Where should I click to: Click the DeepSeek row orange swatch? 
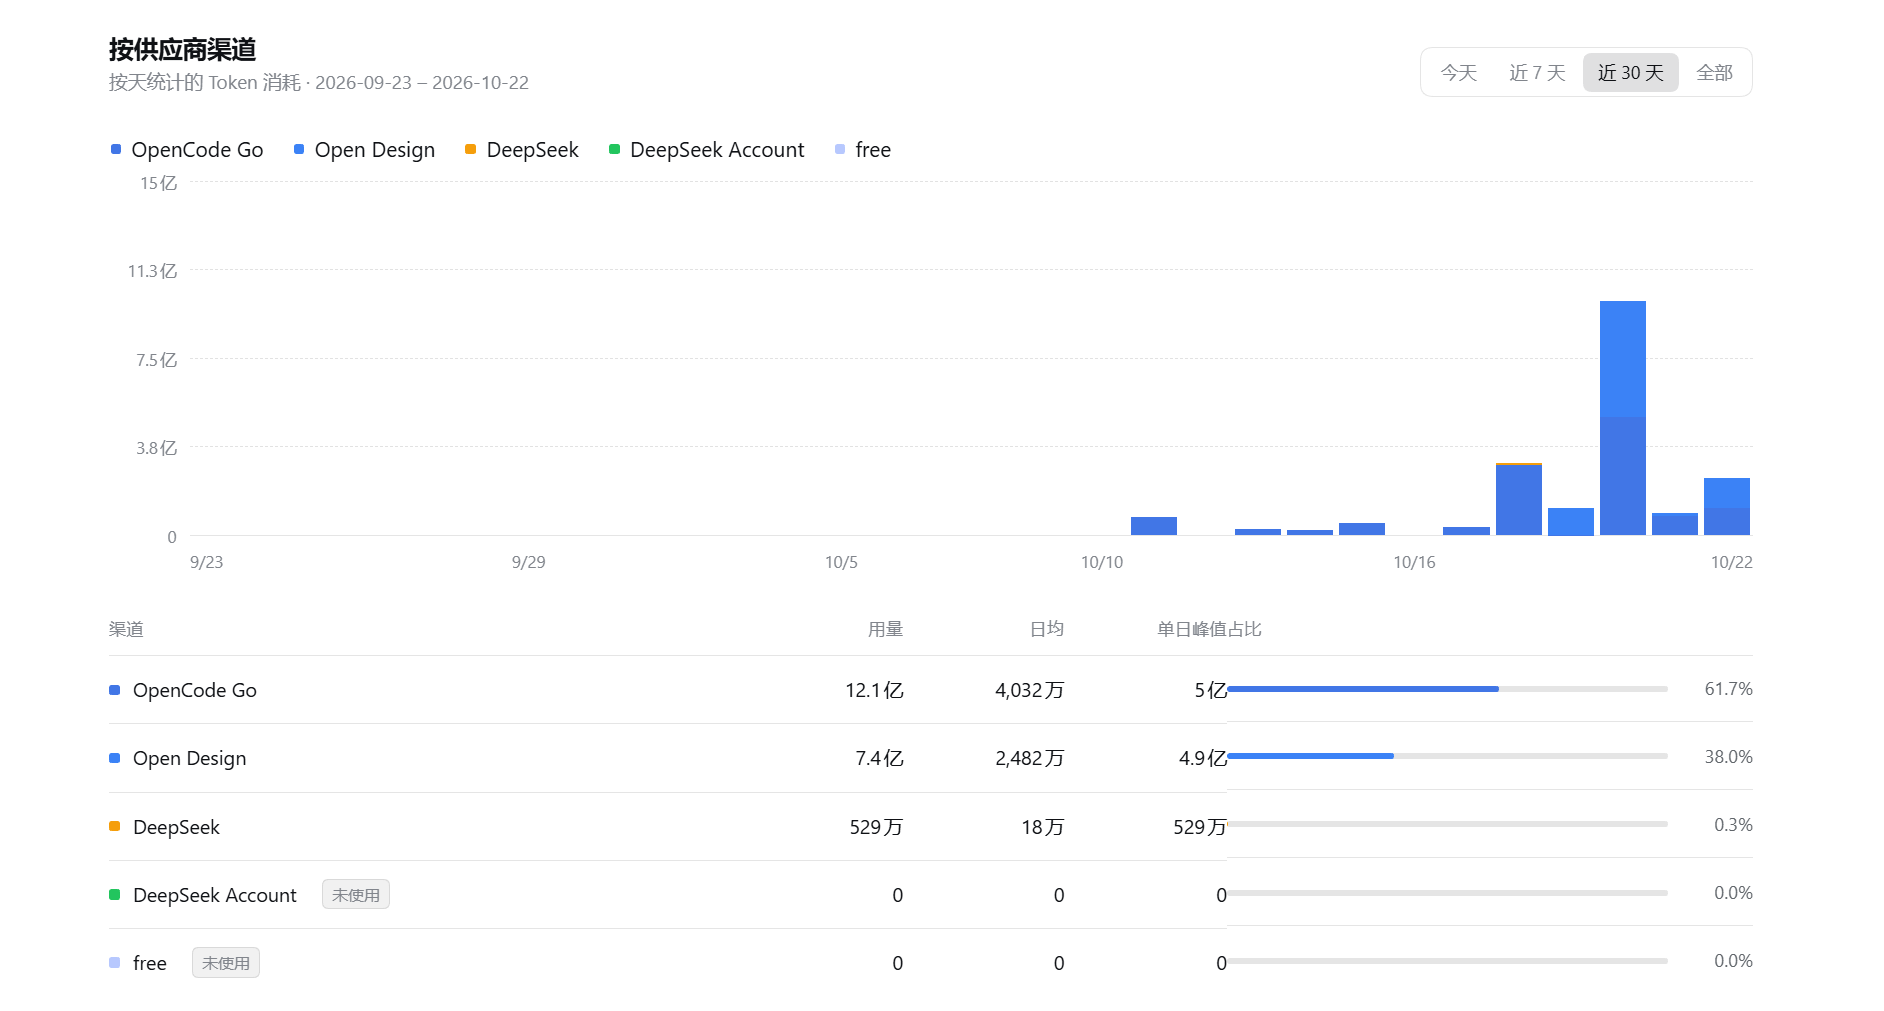114,826
